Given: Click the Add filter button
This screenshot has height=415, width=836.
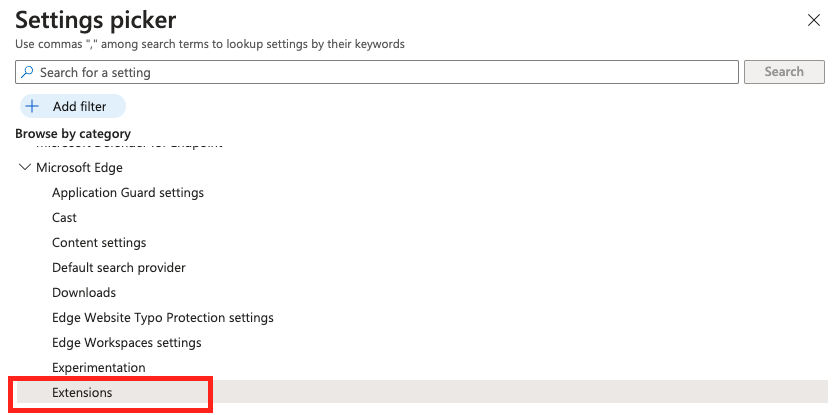Looking at the screenshot, I should 73,106.
